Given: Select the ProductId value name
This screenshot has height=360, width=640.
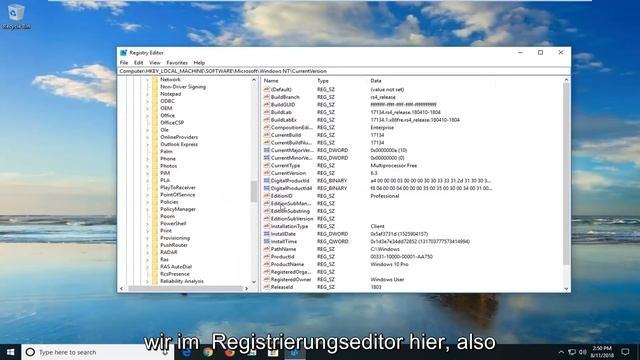Looking at the screenshot, I should click(x=282, y=257).
